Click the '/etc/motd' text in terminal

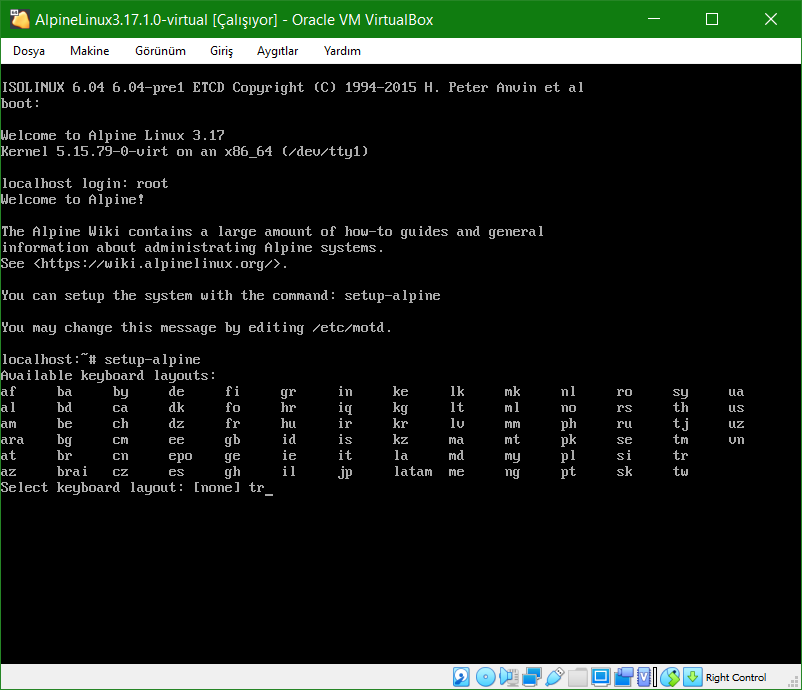(348, 328)
